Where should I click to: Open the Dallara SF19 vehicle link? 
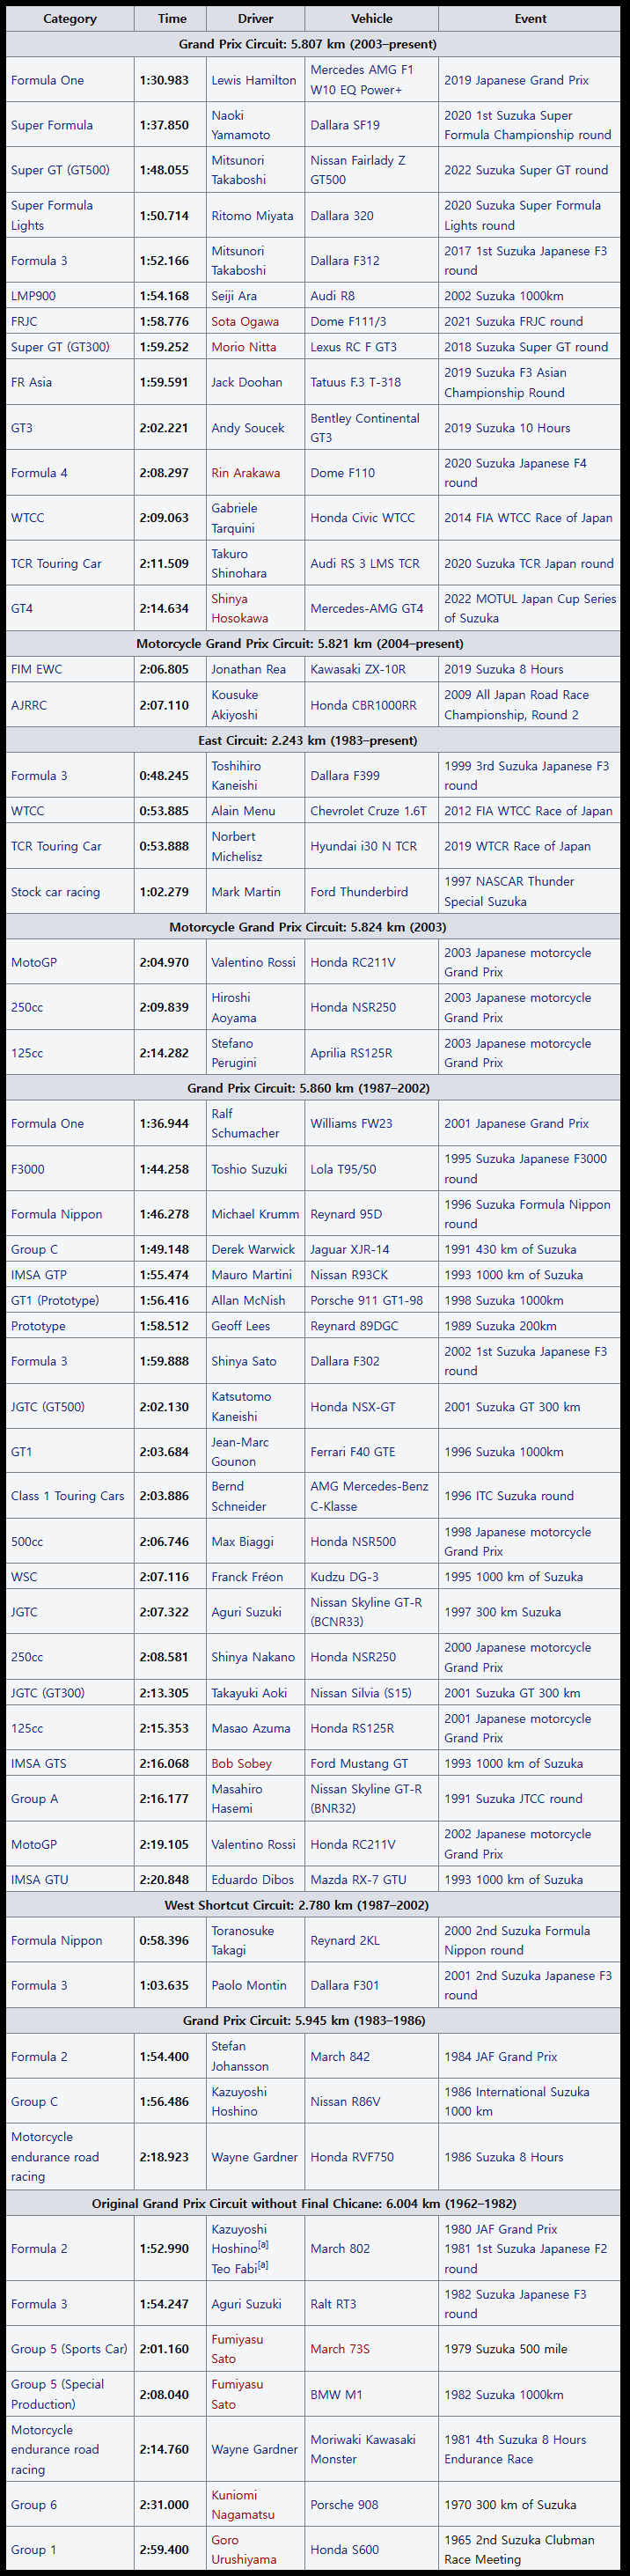344,125
